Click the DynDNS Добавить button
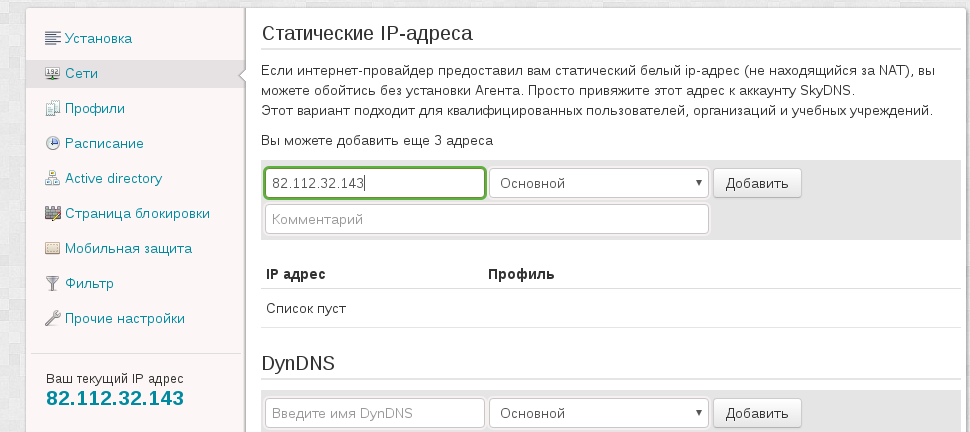Screen dimensions: 970x432 pyautogui.click(x=757, y=413)
